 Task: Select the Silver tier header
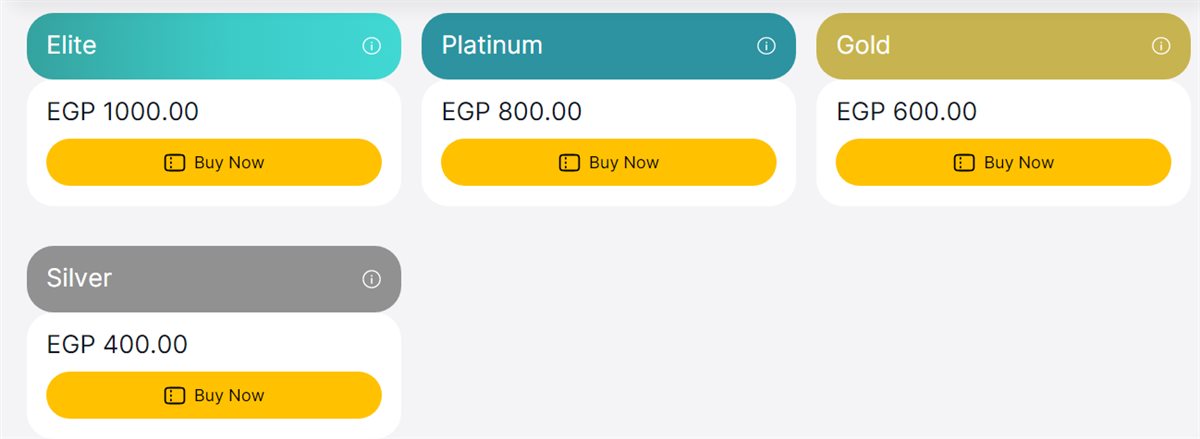pos(214,279)
